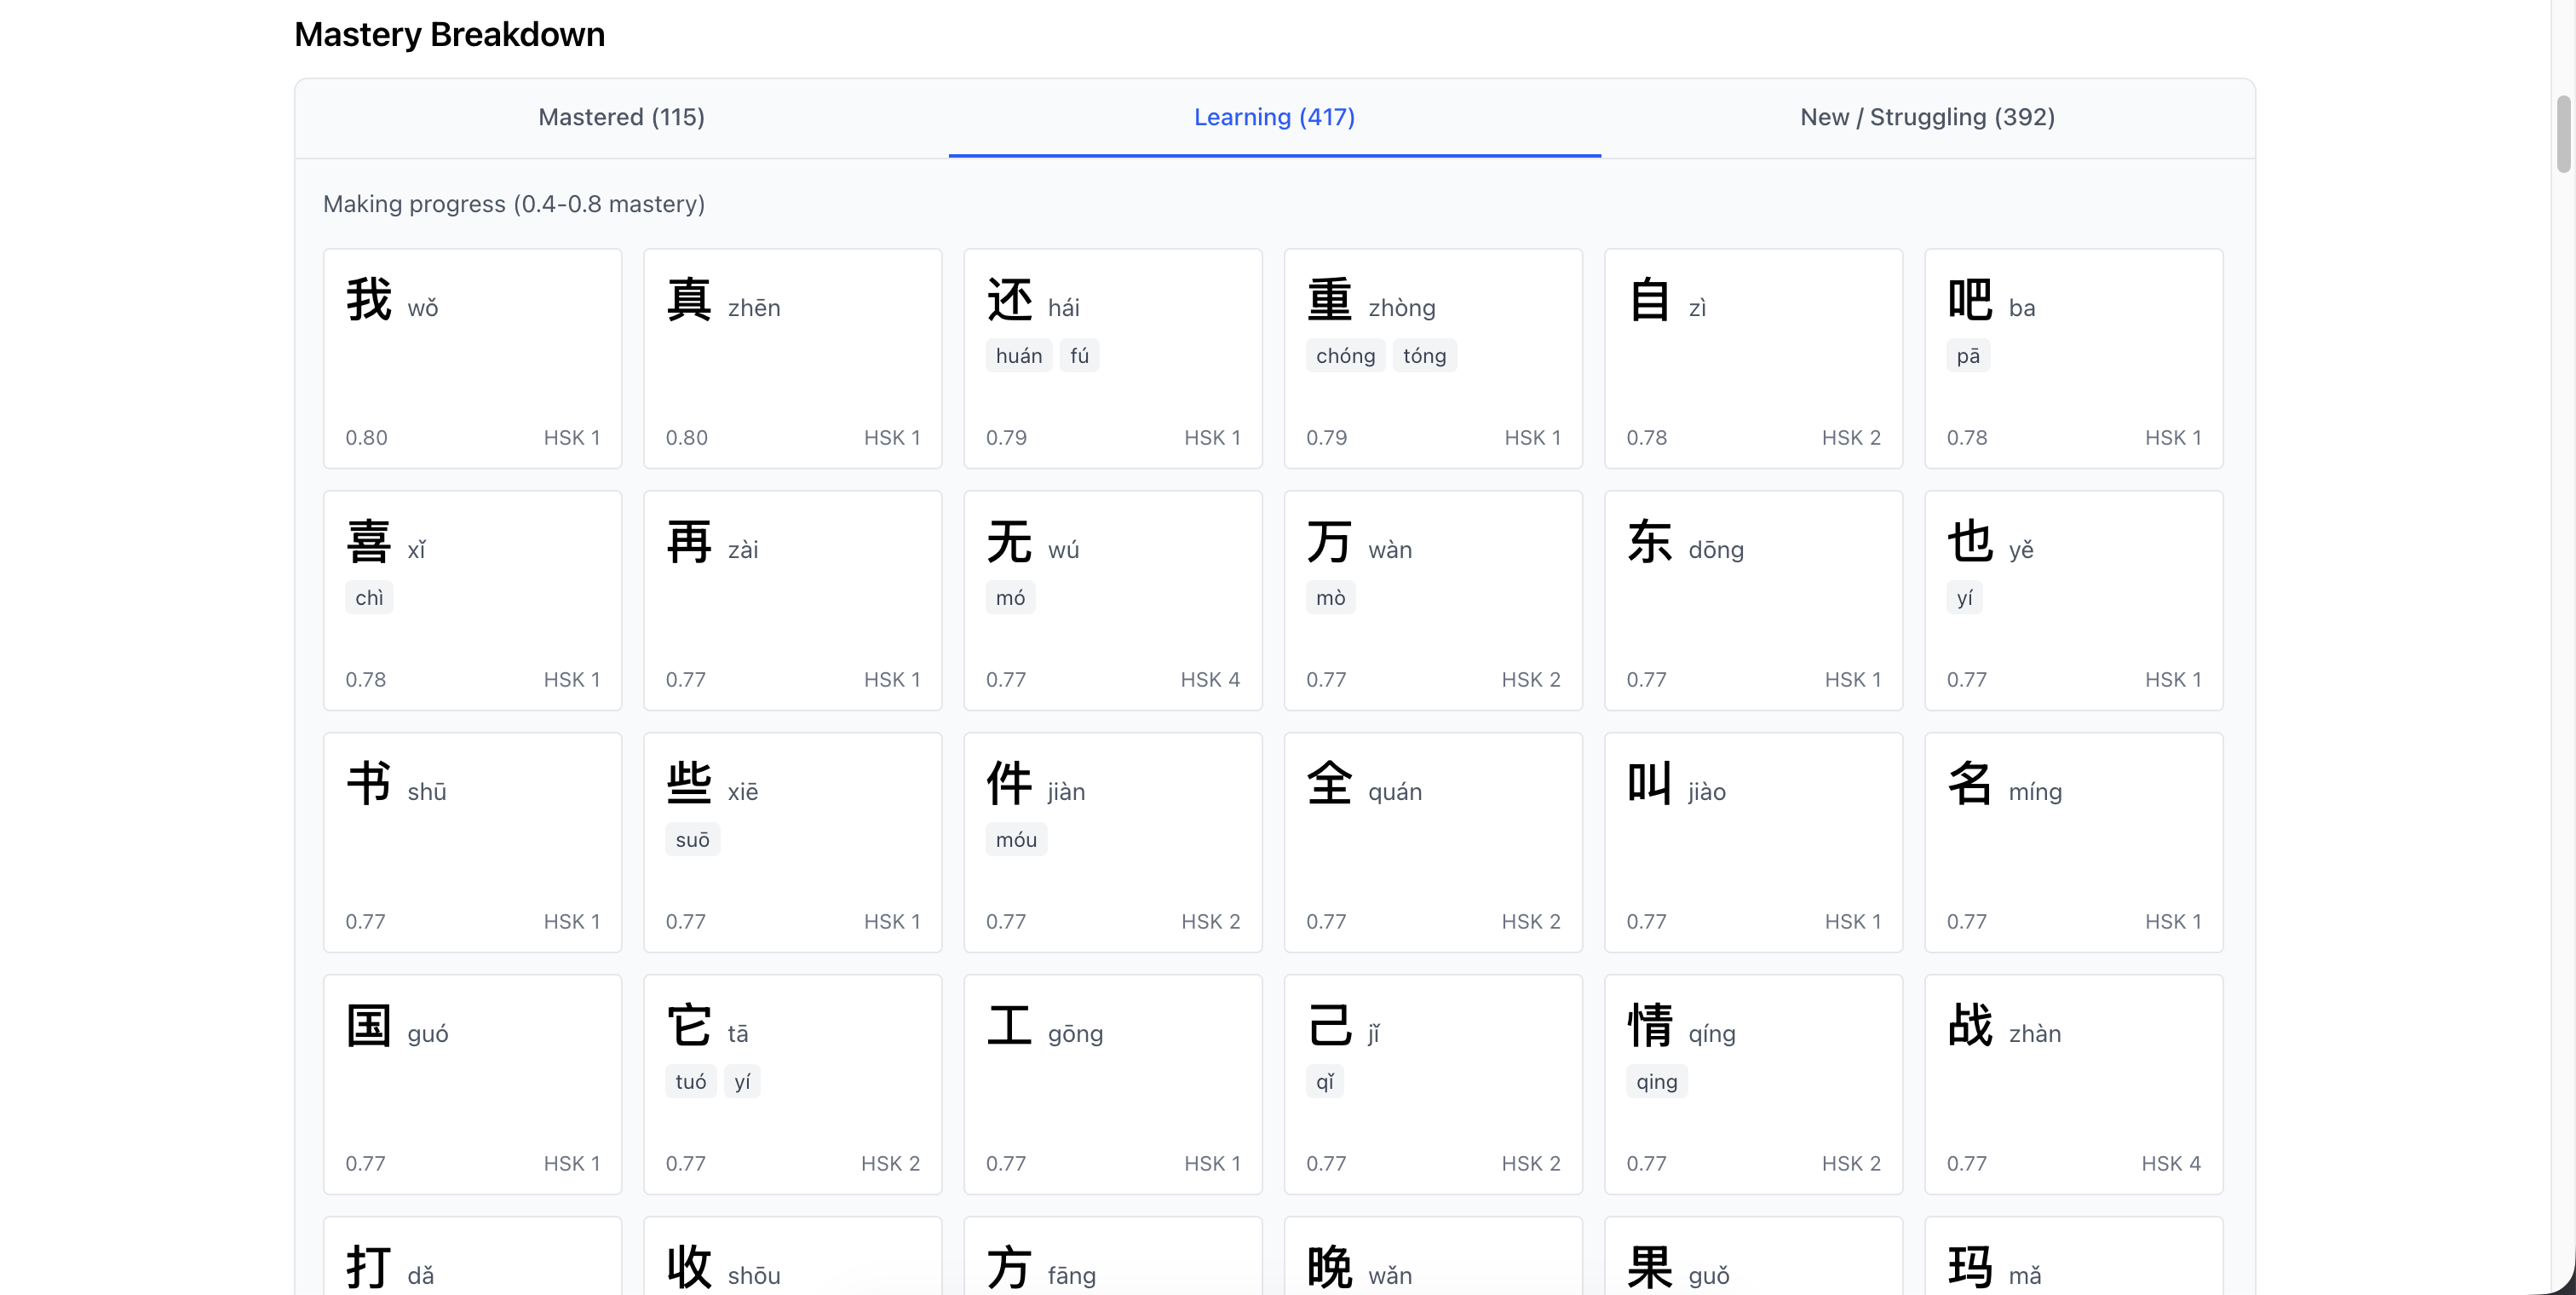The height and width of the screenshot is (1295, 2576).
Task: Click the huán reading chip on 还
Action: click(x=1018, y=356)
